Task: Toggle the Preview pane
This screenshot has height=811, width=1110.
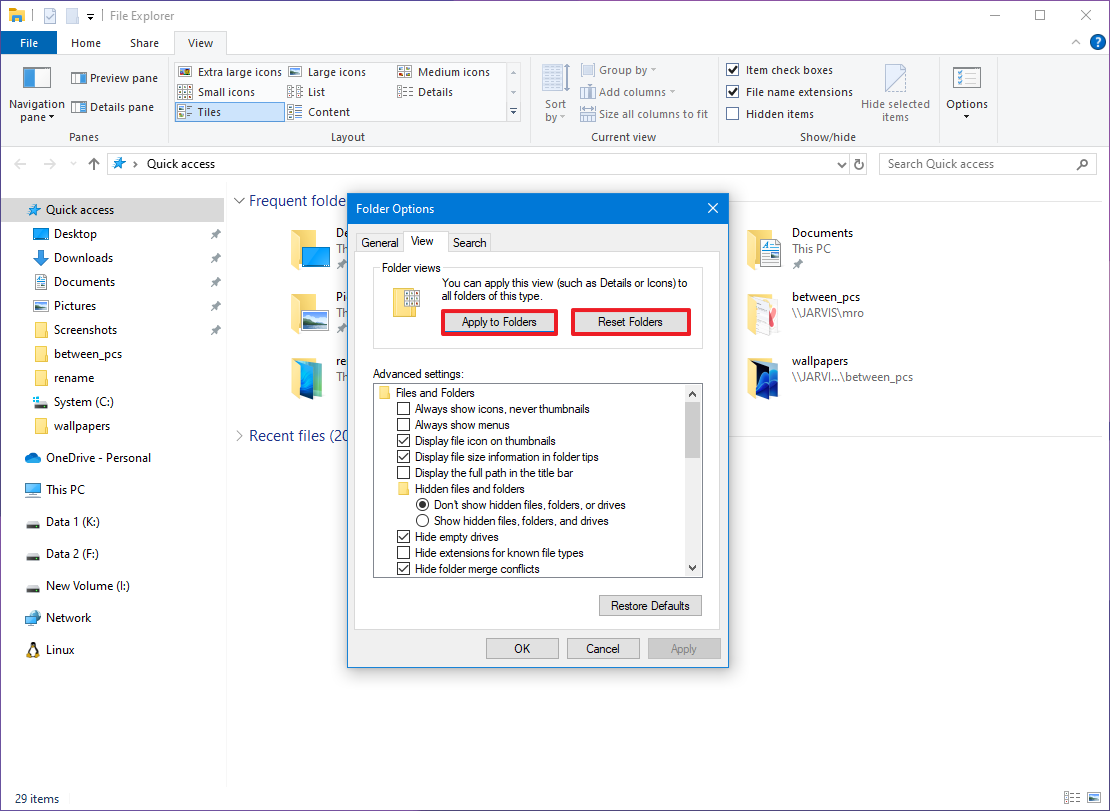Action: [x=113, y=77]
